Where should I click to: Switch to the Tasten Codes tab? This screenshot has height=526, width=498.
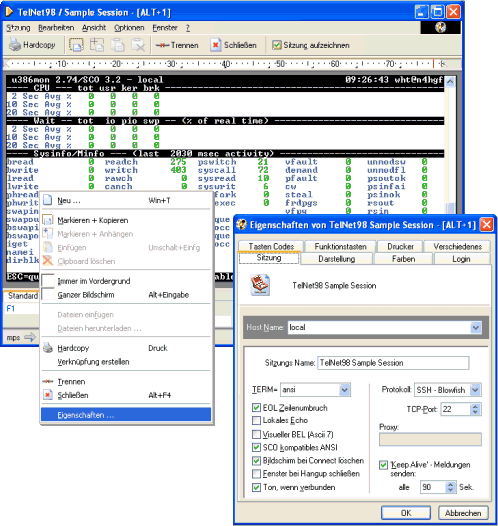(x=271, y=247)
